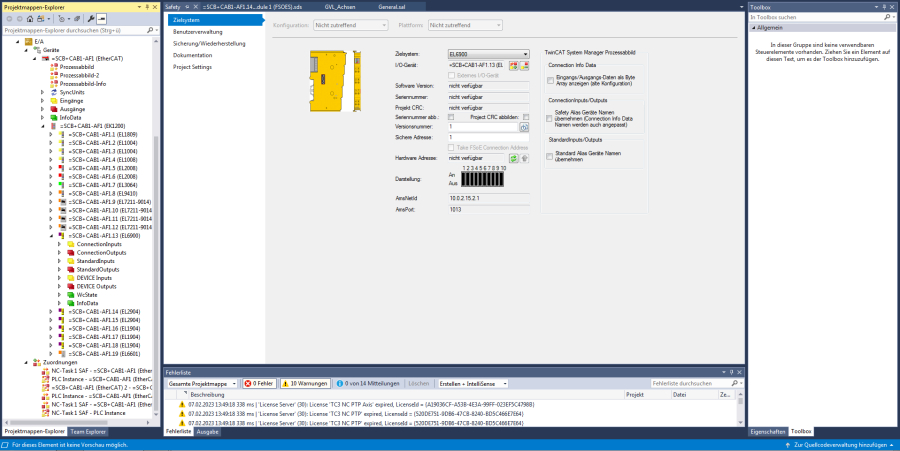Click the upload arrow icon beside Hardware Adresse

coord(524,158)
